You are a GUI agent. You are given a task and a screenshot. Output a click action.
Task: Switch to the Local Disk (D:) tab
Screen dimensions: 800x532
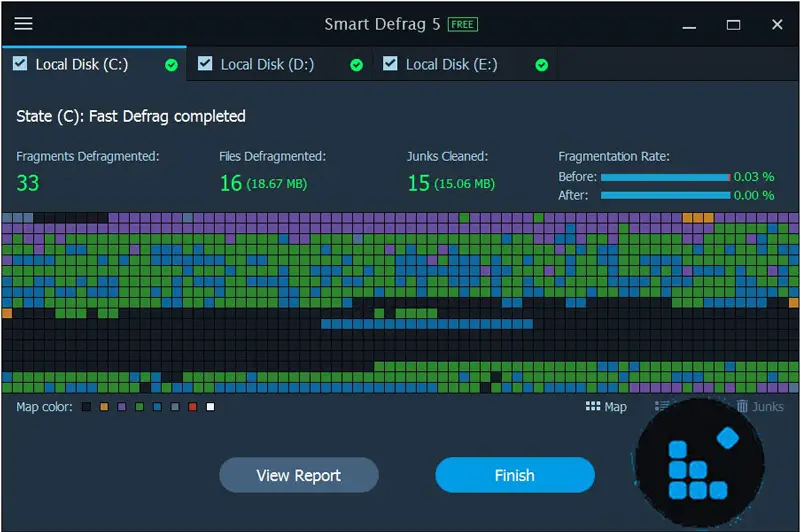tap(280, 64)
